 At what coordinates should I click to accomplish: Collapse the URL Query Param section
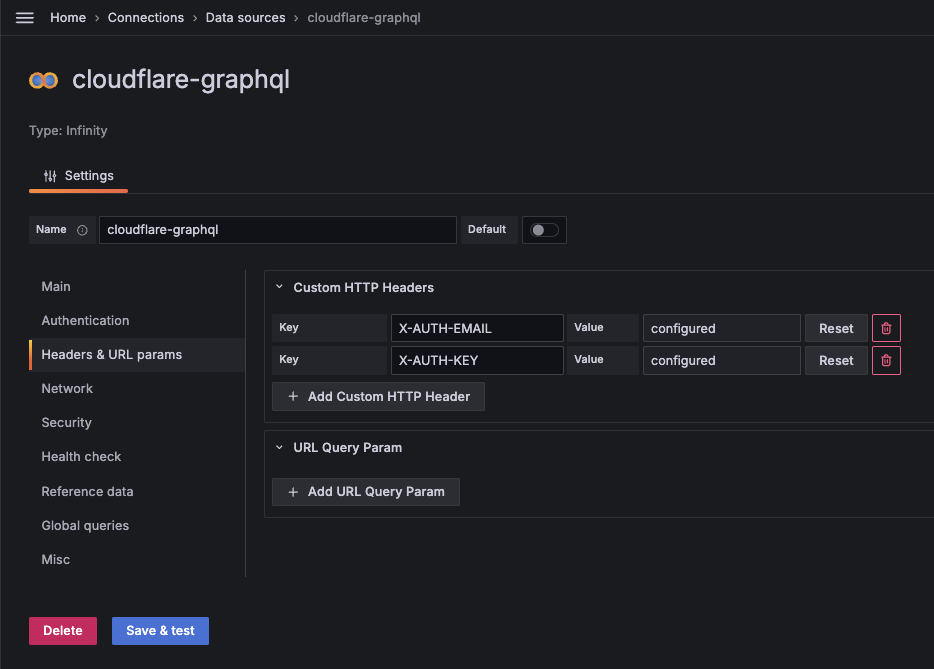point(280,447)
